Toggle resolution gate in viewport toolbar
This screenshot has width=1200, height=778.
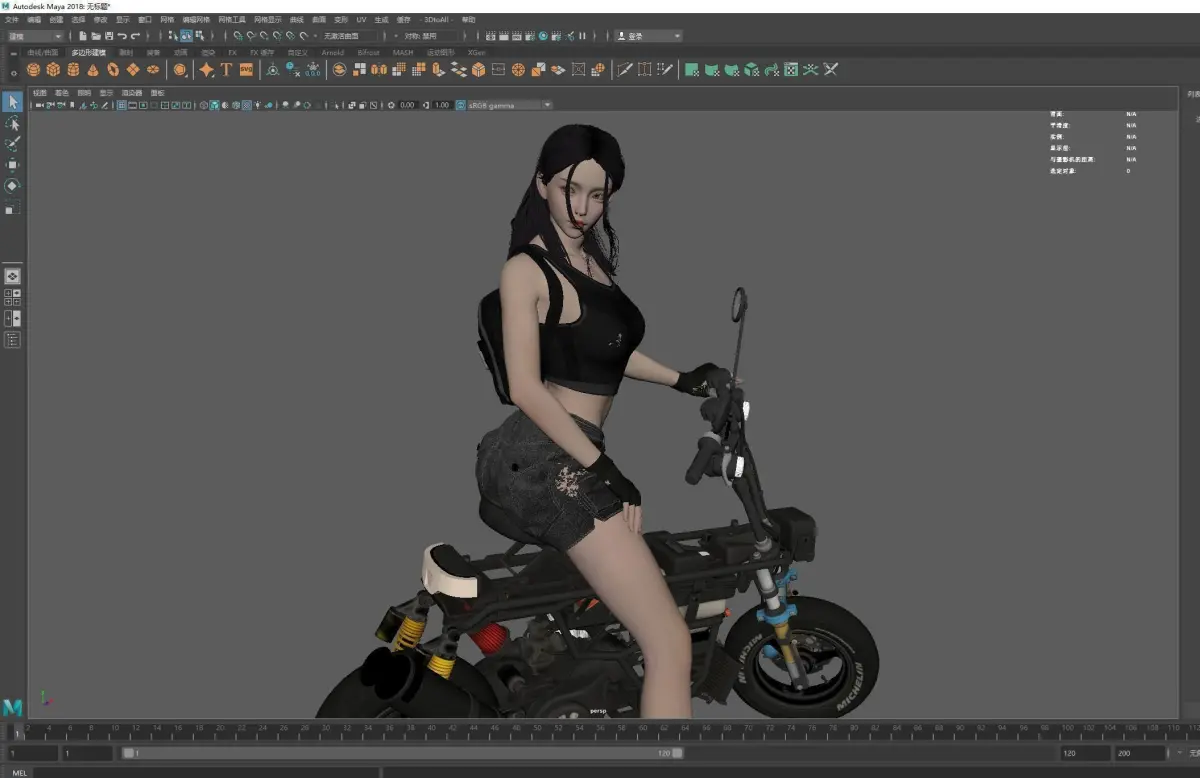pyautogui.click(x=143, y=105)
